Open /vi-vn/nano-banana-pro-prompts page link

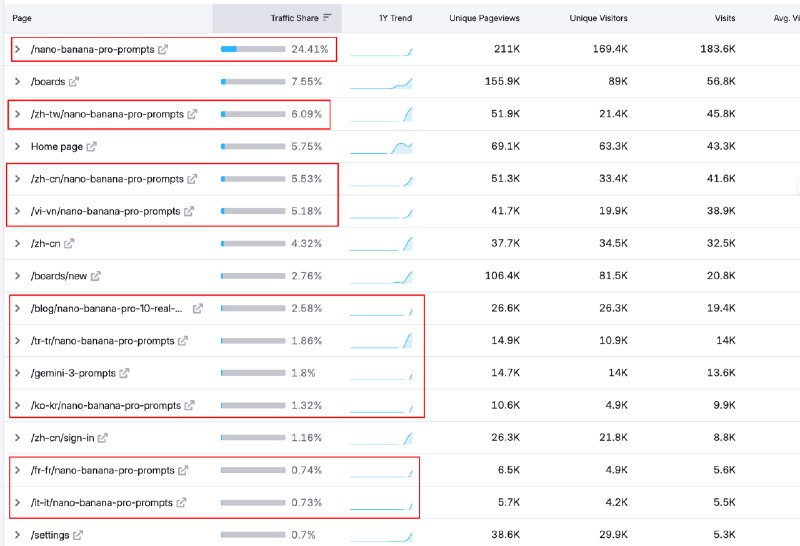(x=105, y=211)
